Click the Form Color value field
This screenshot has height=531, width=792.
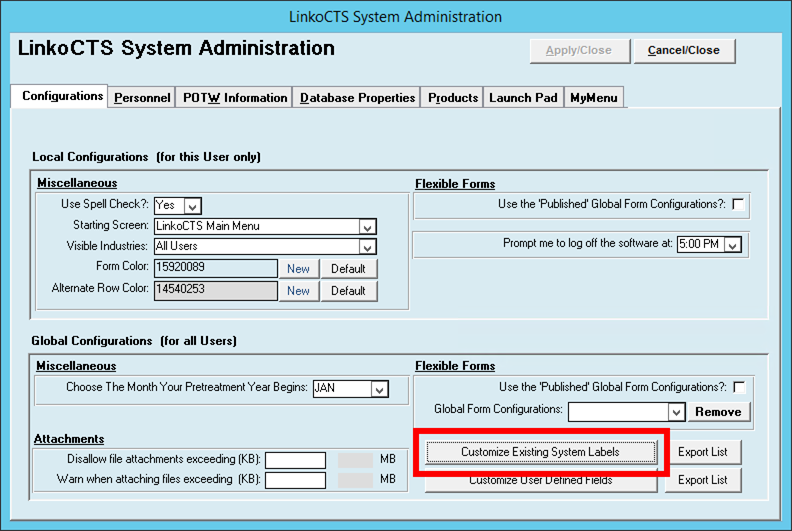coord(216,268)
